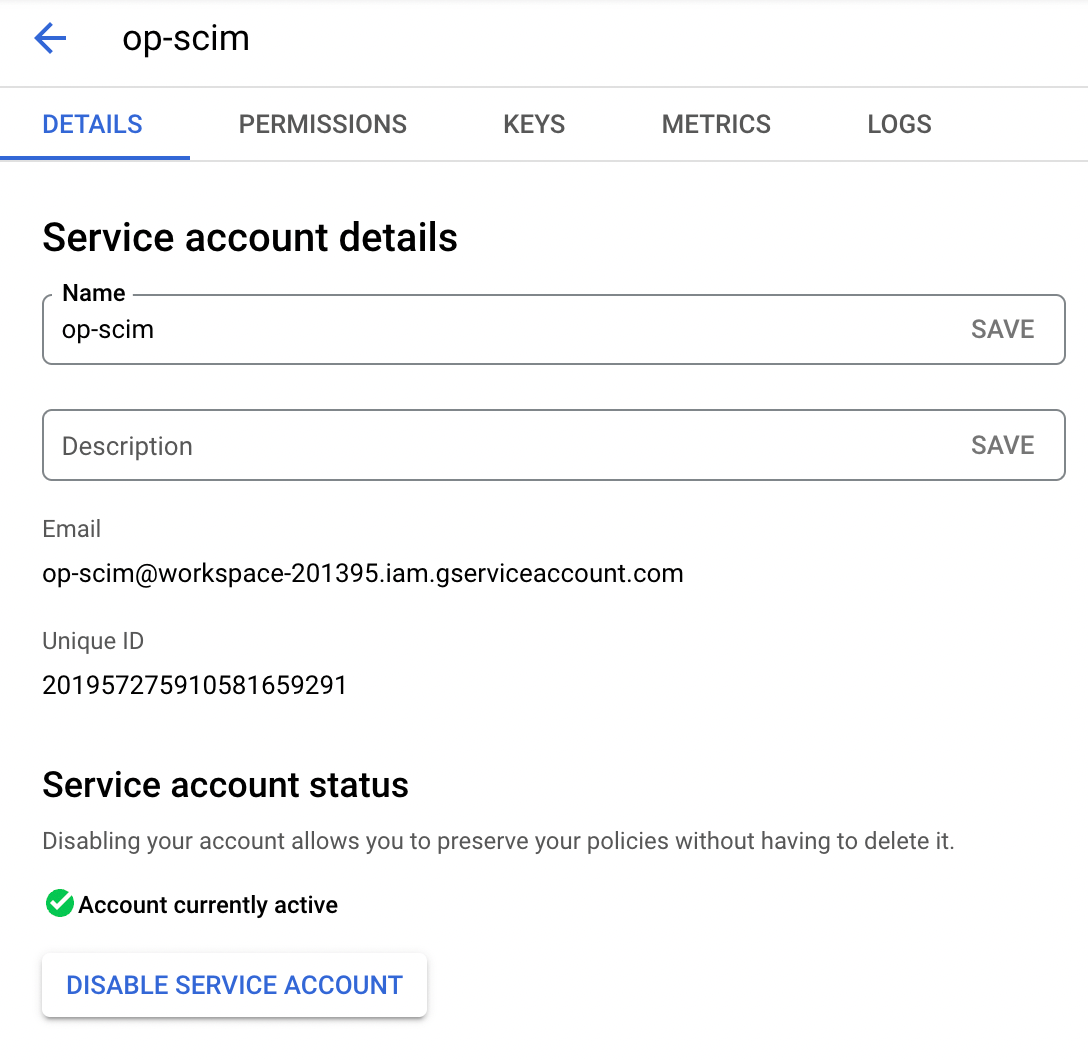The width and height of the screenshot is (1088, 1060).
Task: Click SAVE next to the Description field
Action: (1002, 445)
